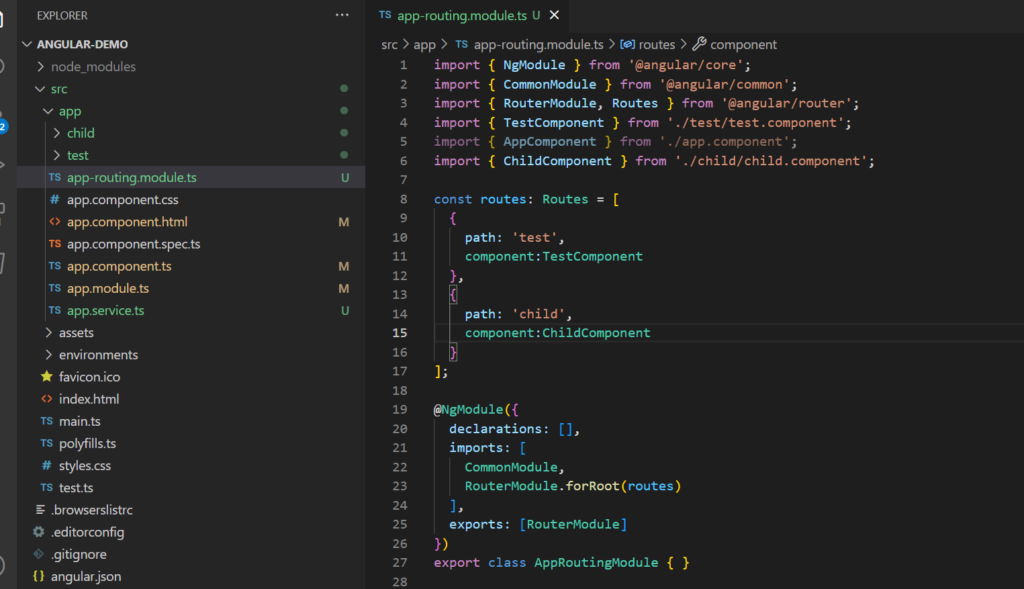Open Explorer more actions ellipsis menu

point(342,15)
